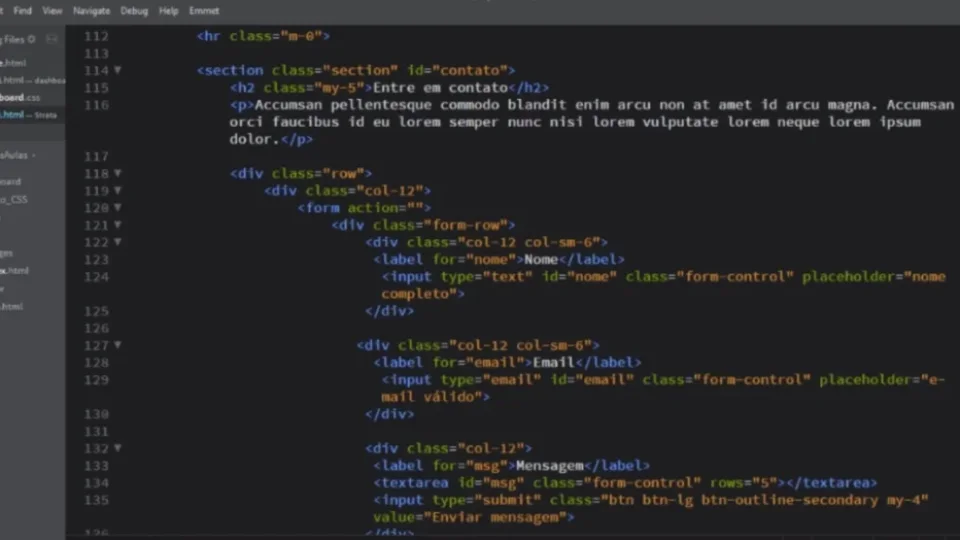The height and width of the screenshot is (540, 960).
Task: Click the placeholder 'mail válido' text
Action: pos(432,397)
